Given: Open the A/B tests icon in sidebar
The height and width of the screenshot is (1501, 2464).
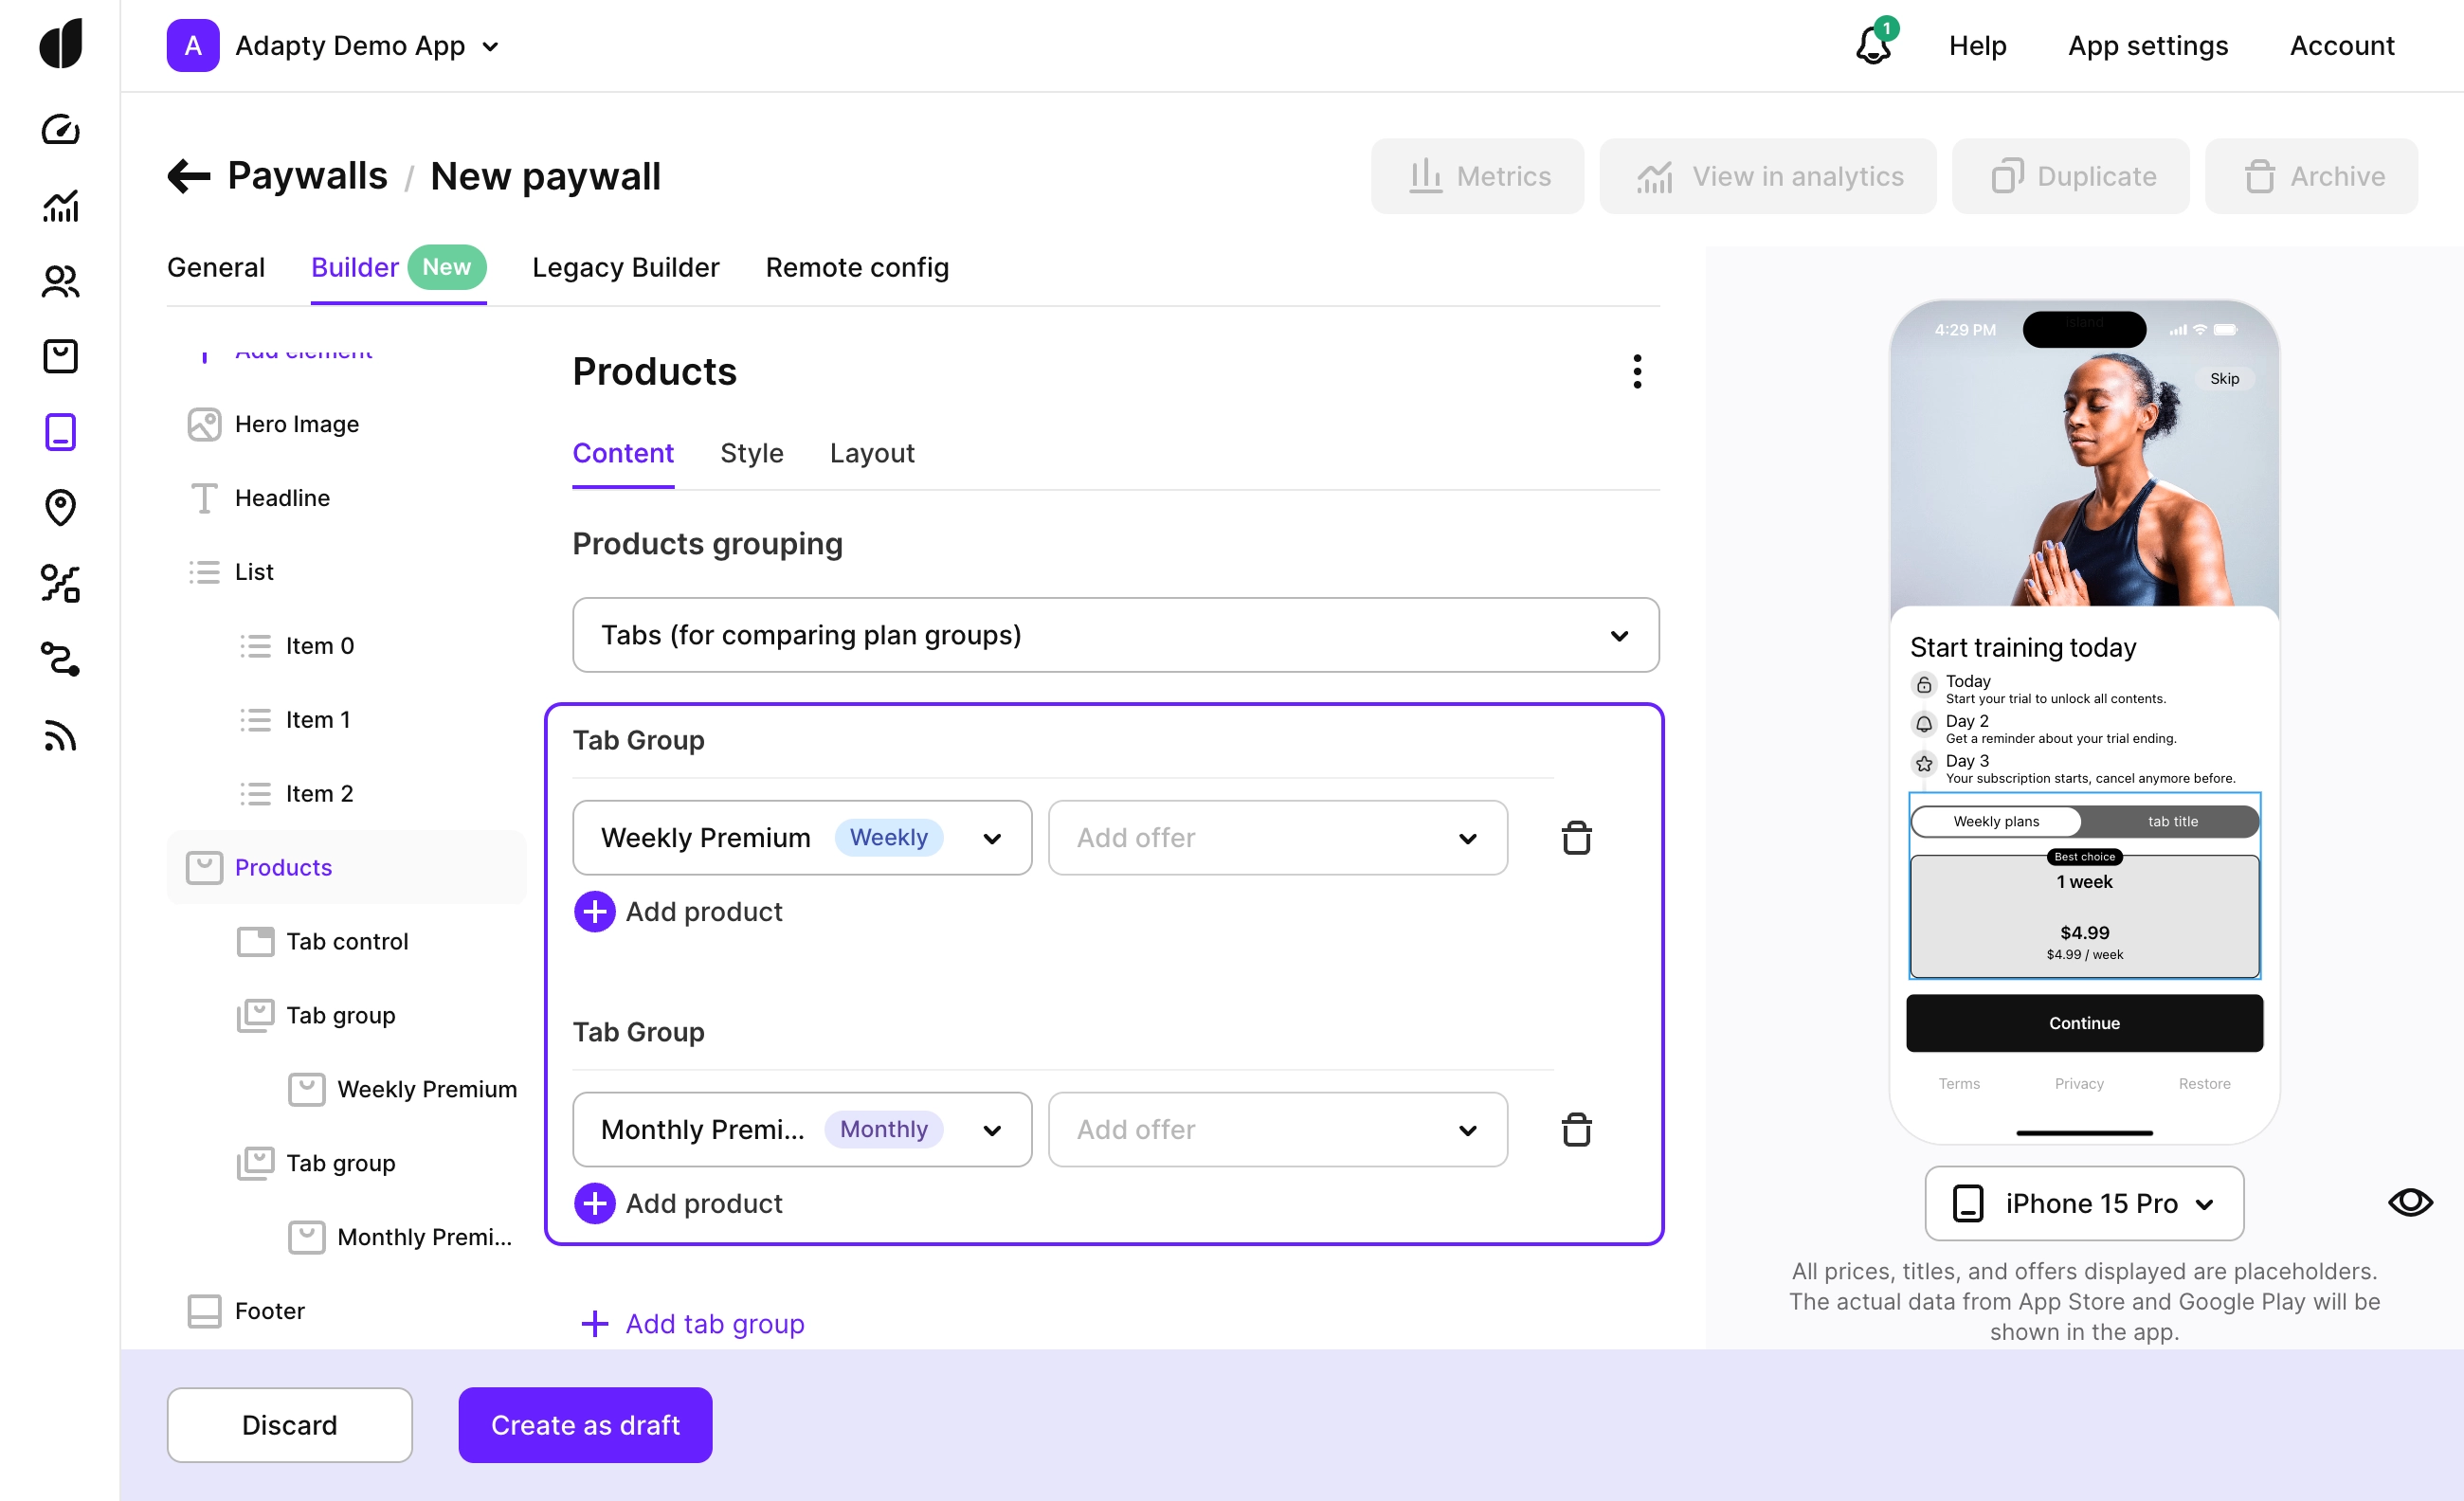Looking at the screenshot, I should click(x=60, y=583).
